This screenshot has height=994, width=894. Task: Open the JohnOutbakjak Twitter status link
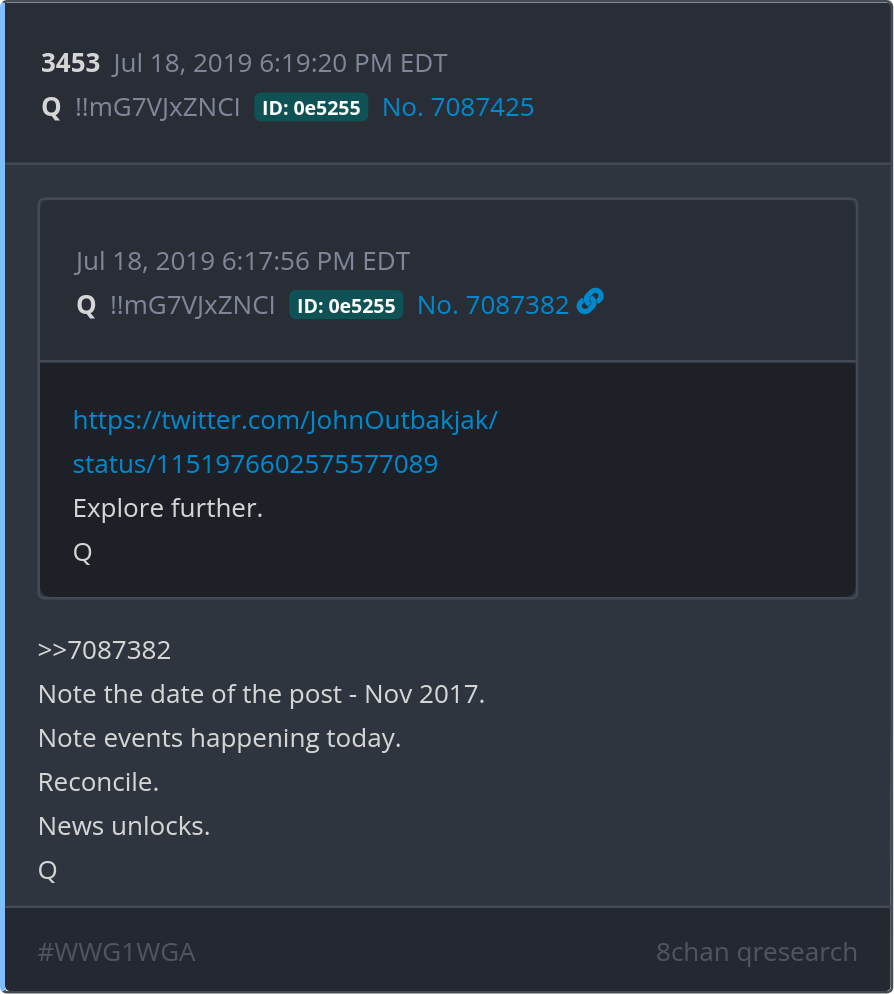click(x=285, y=441)
